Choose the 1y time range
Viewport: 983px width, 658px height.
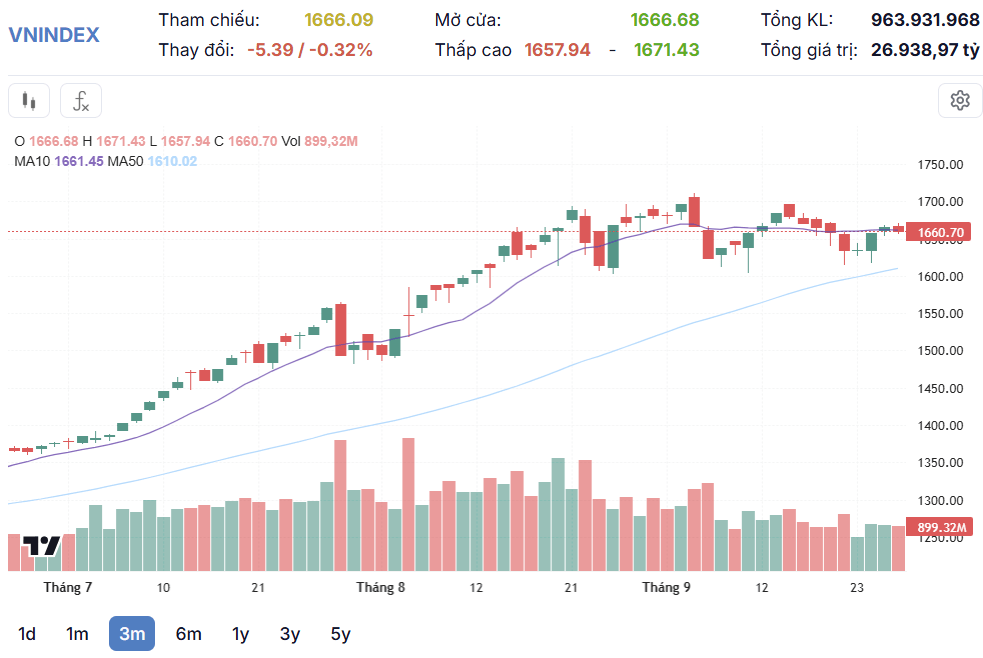(x=241, y=634)
